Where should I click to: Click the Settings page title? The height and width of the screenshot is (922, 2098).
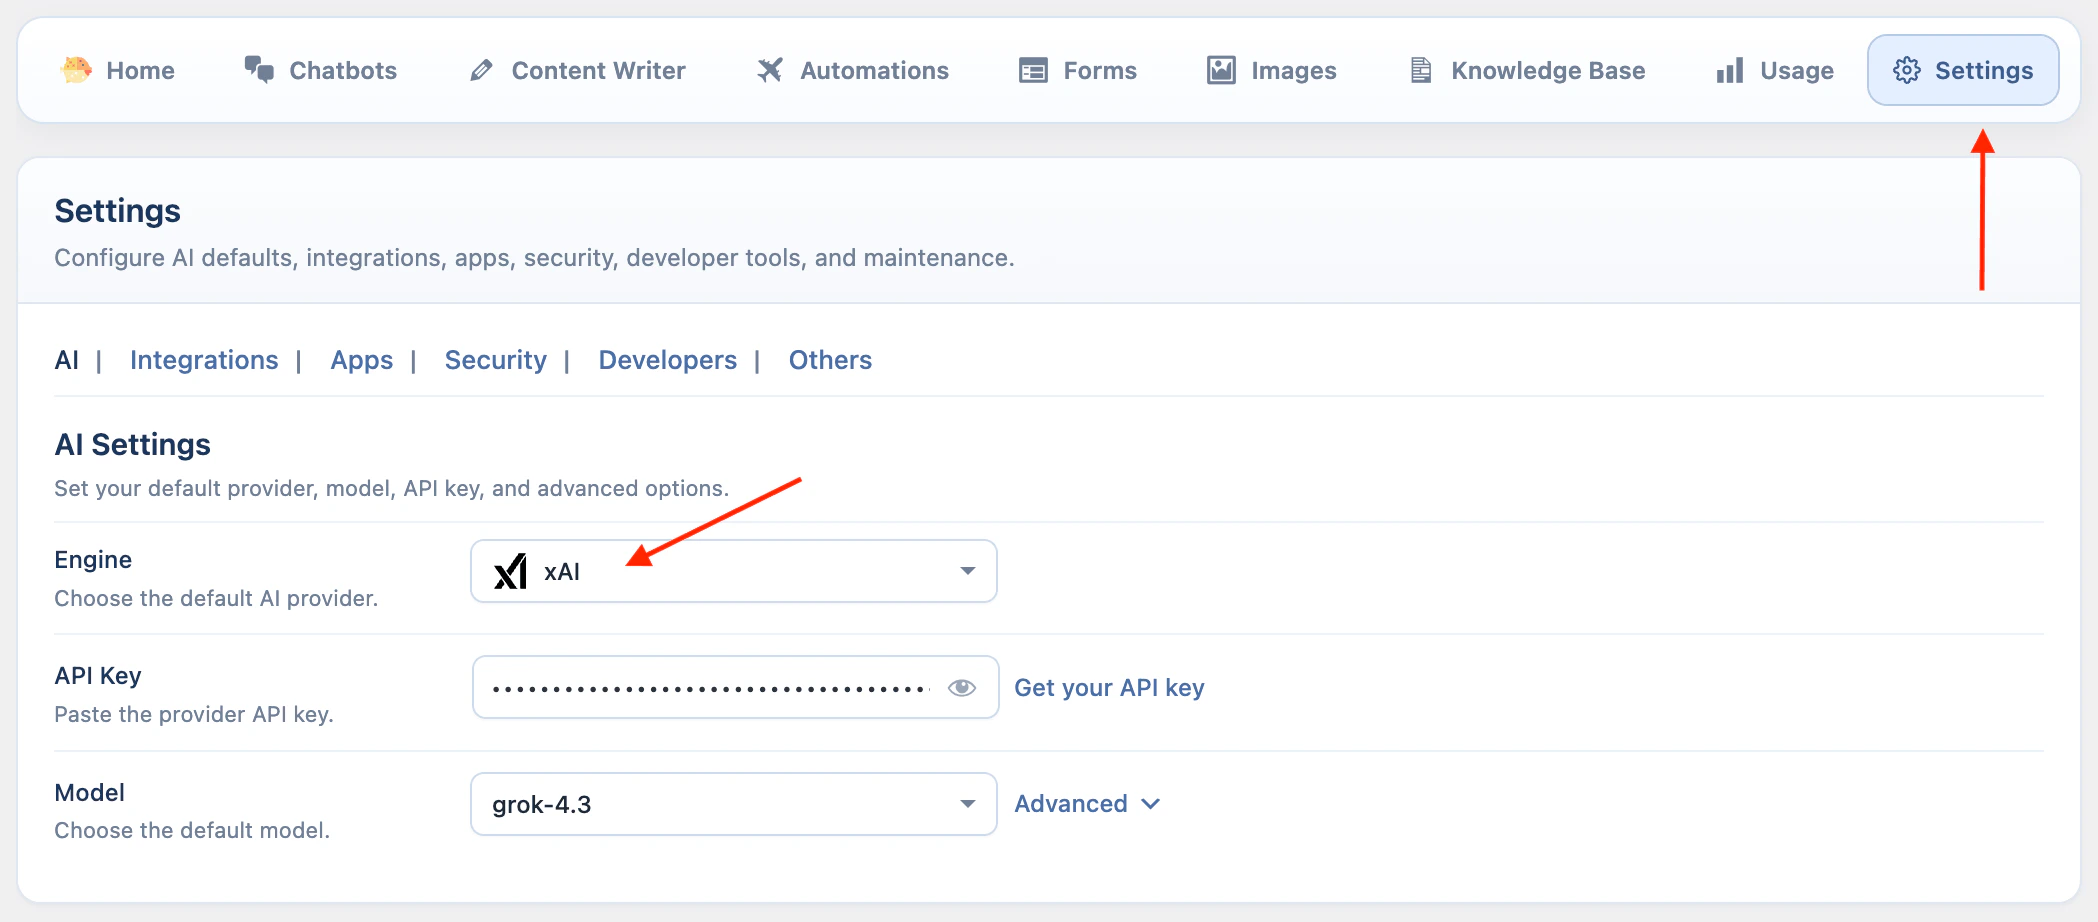117,211
